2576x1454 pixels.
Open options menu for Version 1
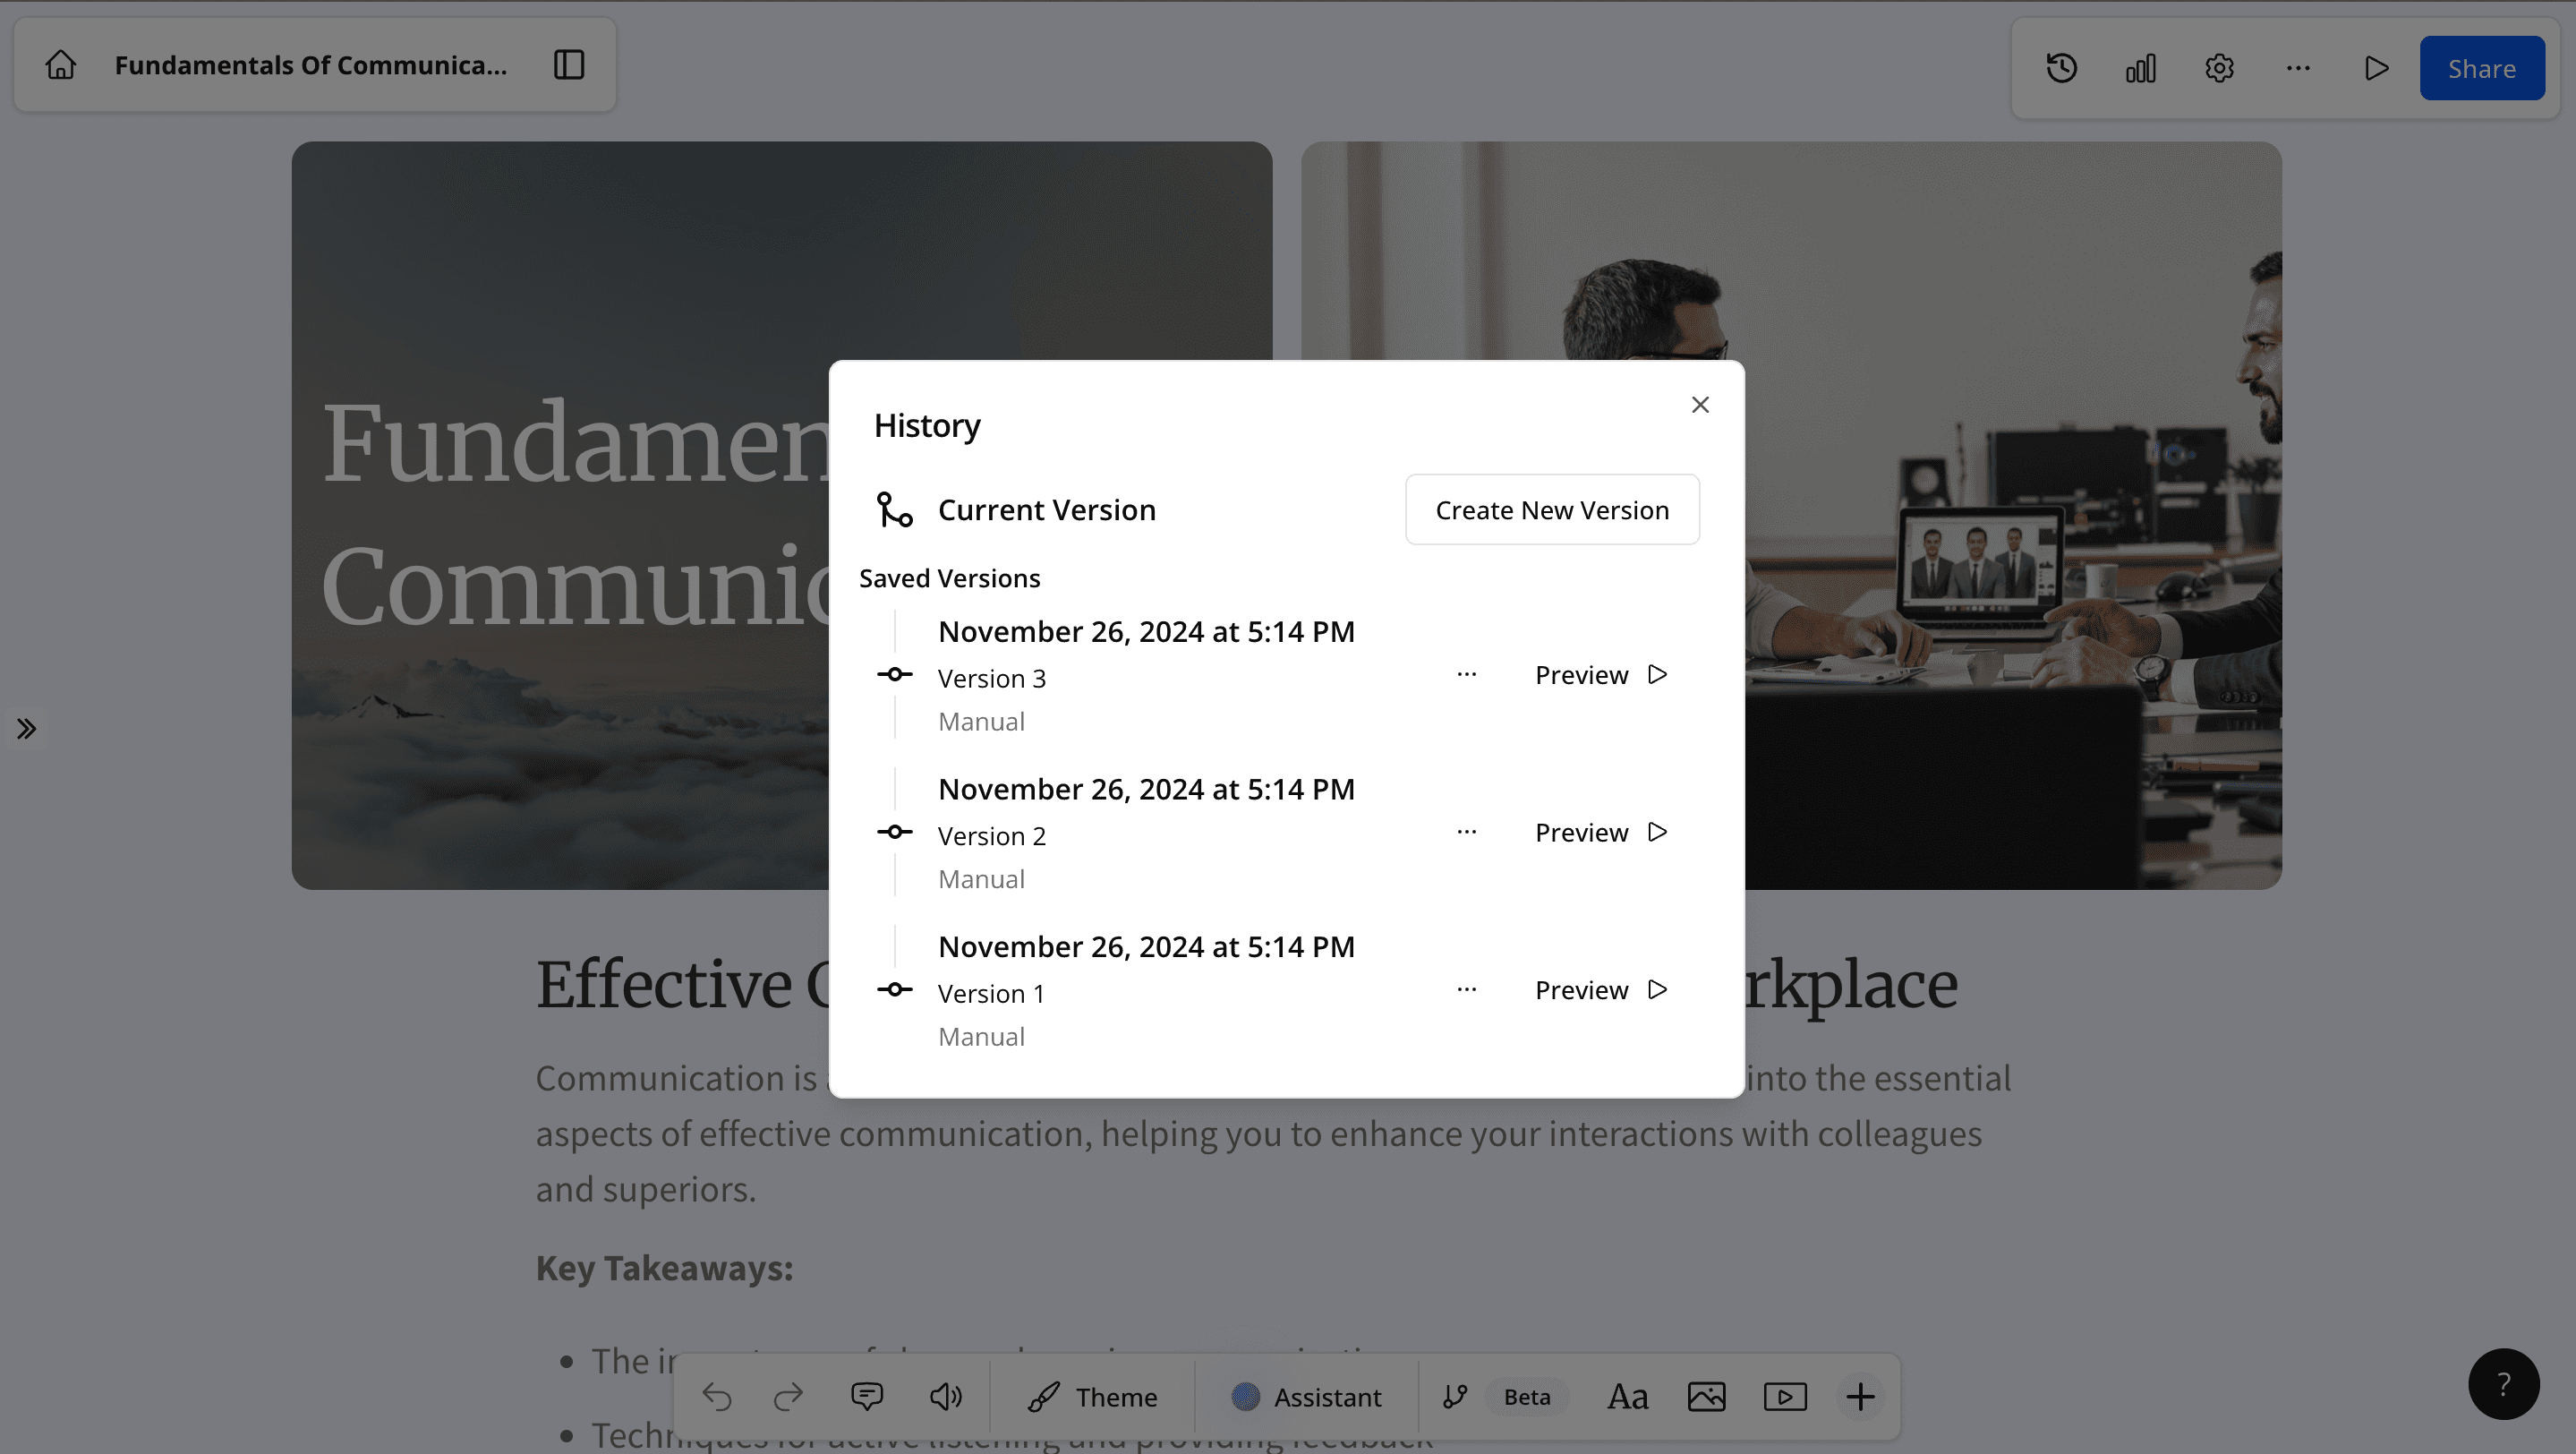pos(1467,990)
